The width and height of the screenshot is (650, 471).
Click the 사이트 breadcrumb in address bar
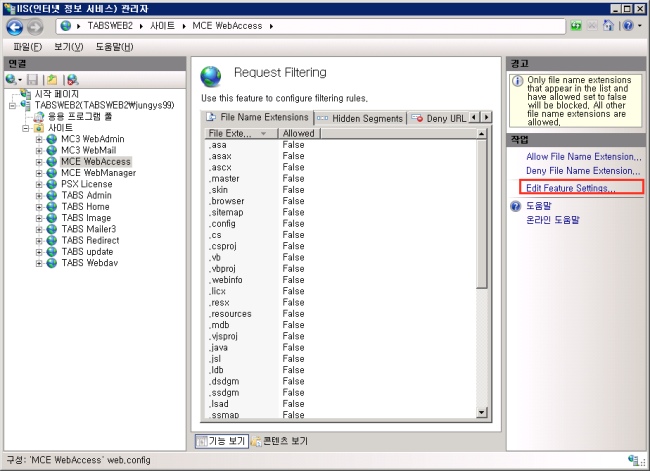(162, 26)
